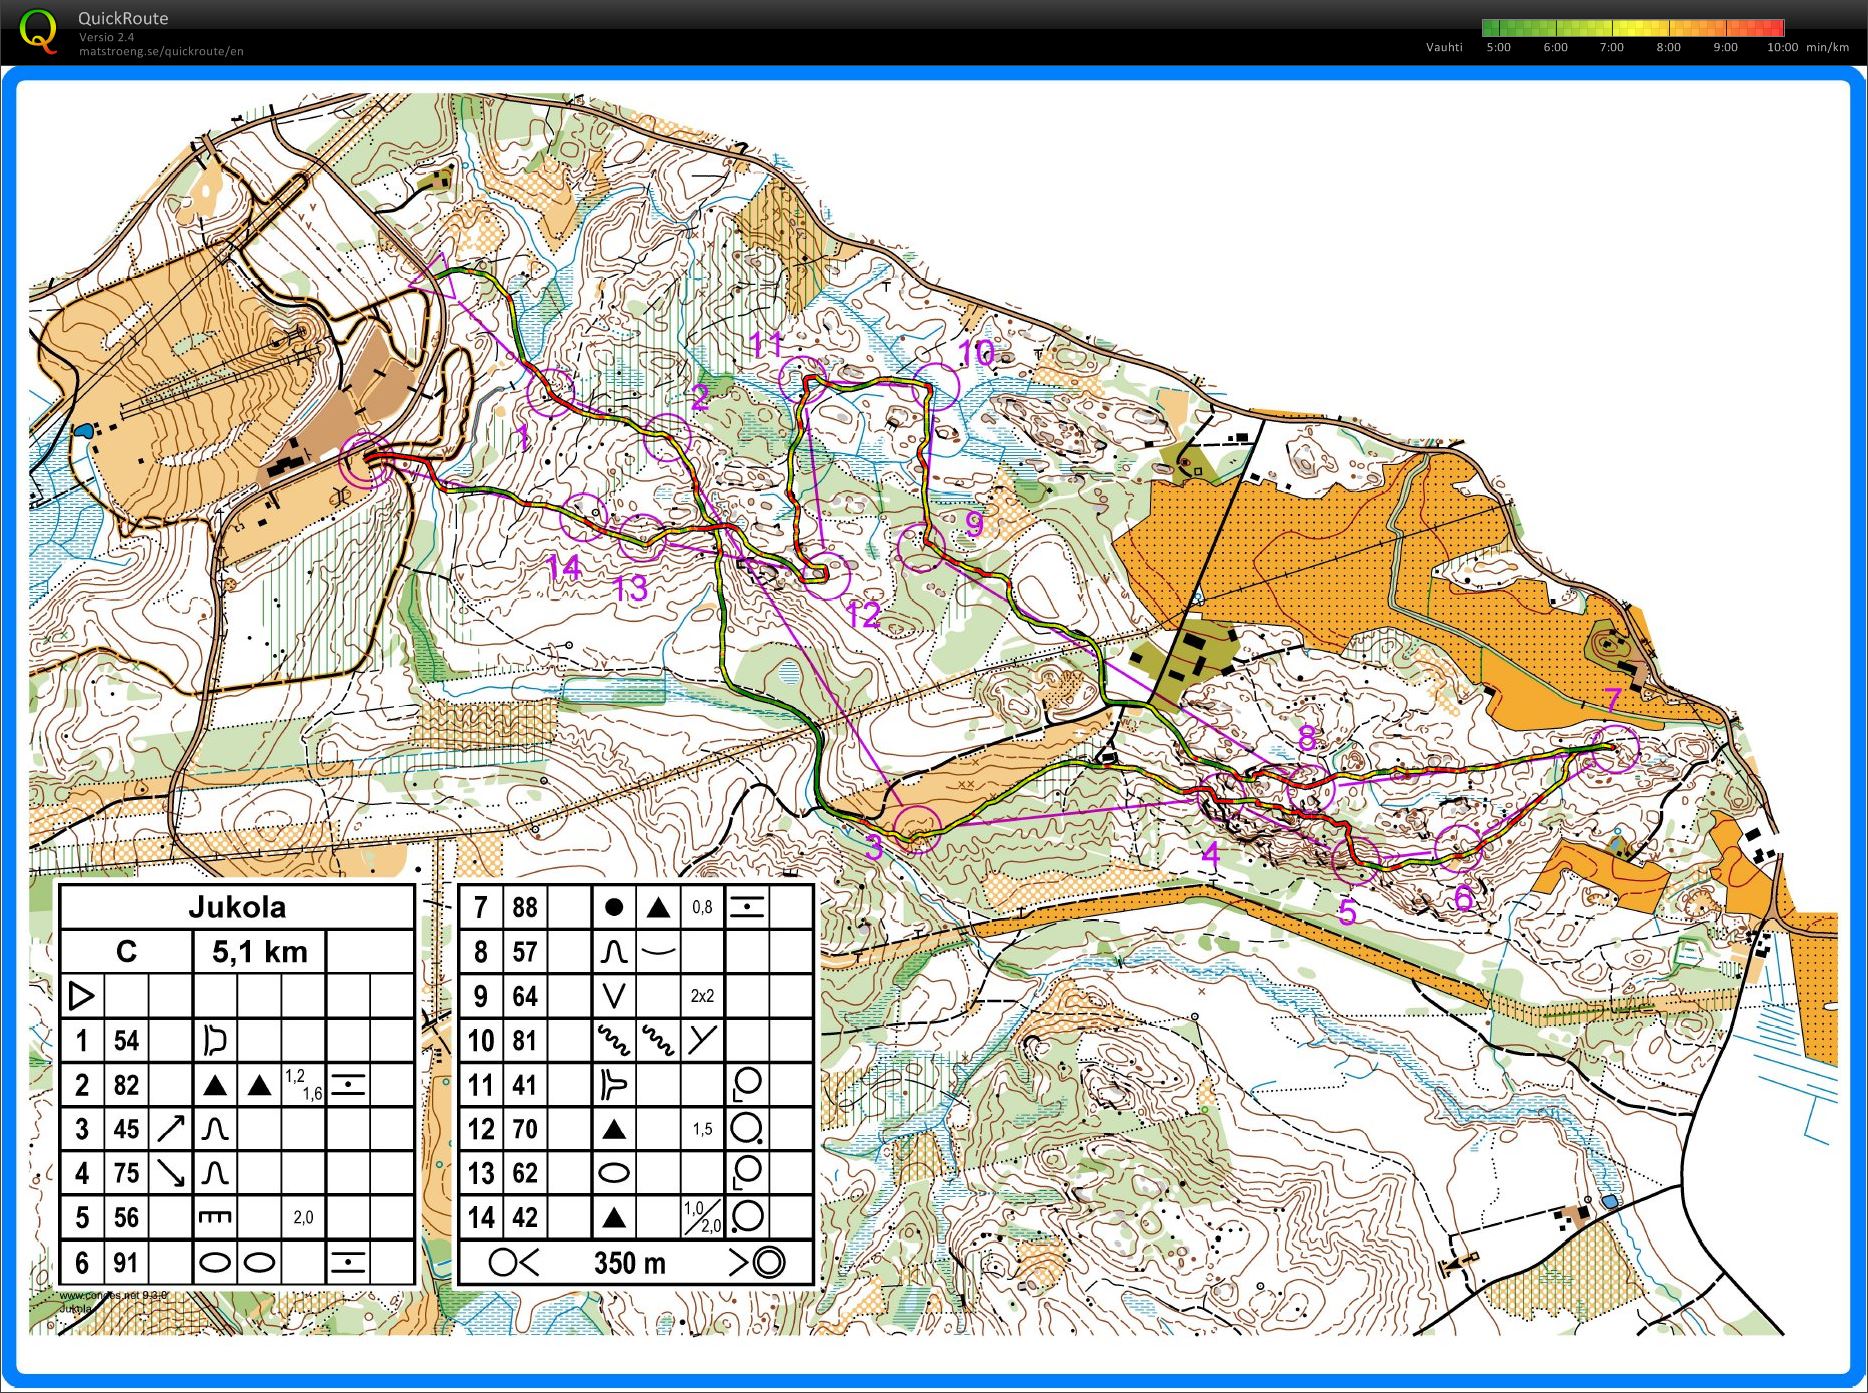Click control circle 5 on the map
The width and height of the screenshot is (1868, 1393).
1356,859
